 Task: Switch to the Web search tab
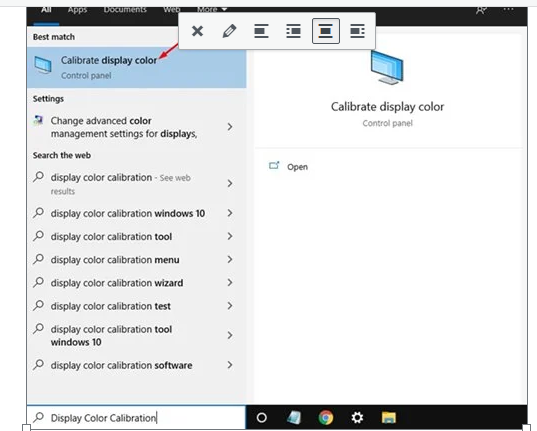172,10
